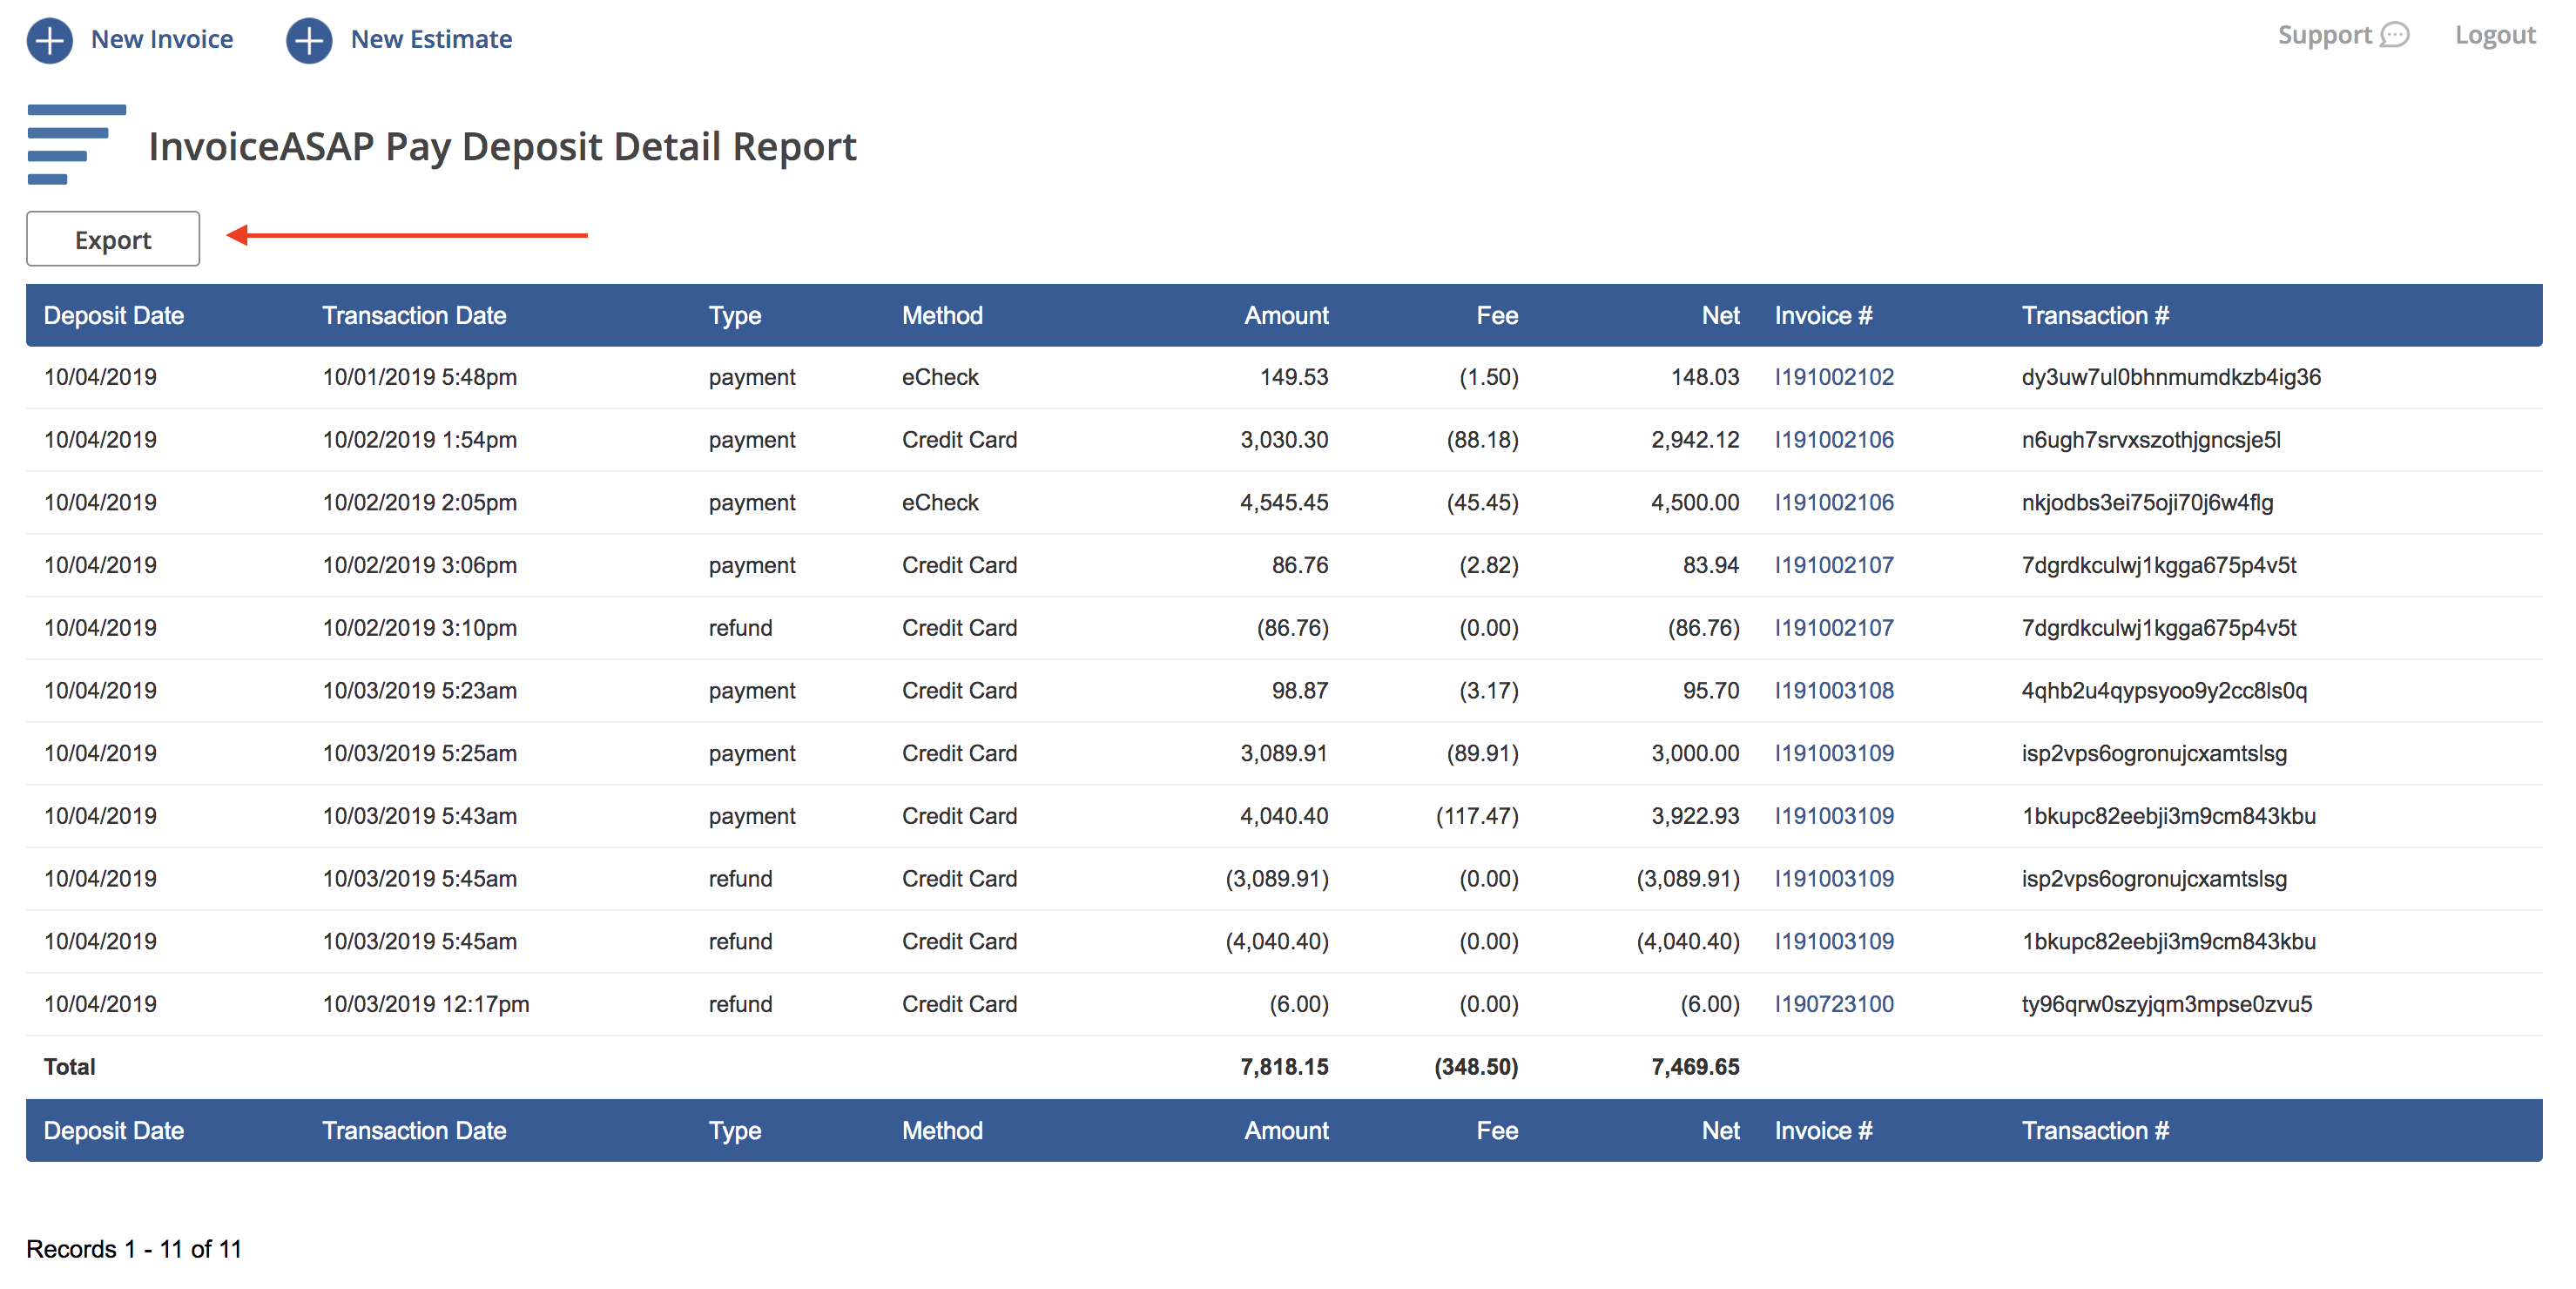2576x1289 pixels.
Task: Open invoice I190723100
Action: click(x=1834, y=1004)
